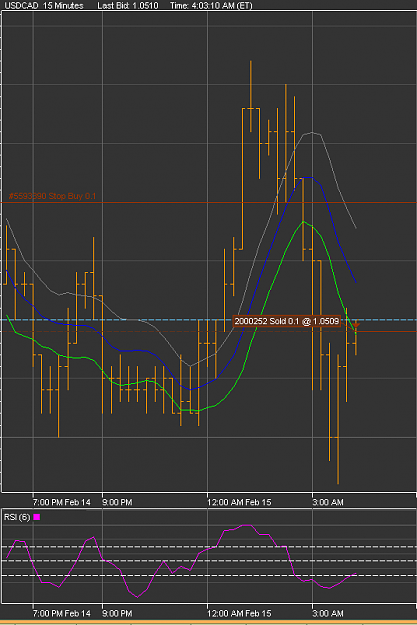Click the 2000252 Sold 0.1 @ 1.0509 trade label
This screenshot has height=625, width=417.
287,321
